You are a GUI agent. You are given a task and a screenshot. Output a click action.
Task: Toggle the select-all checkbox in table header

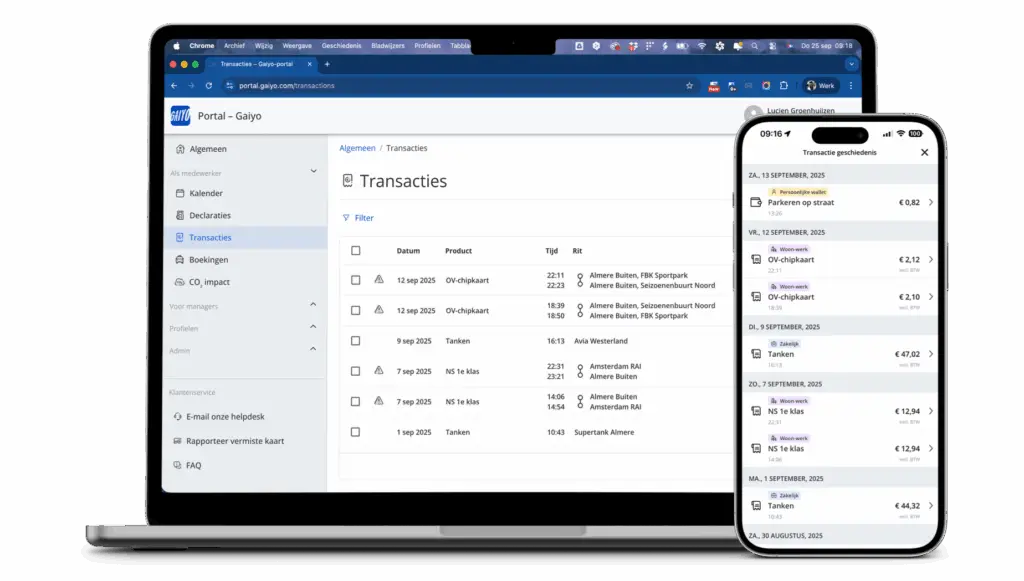[x=355, y=251]
